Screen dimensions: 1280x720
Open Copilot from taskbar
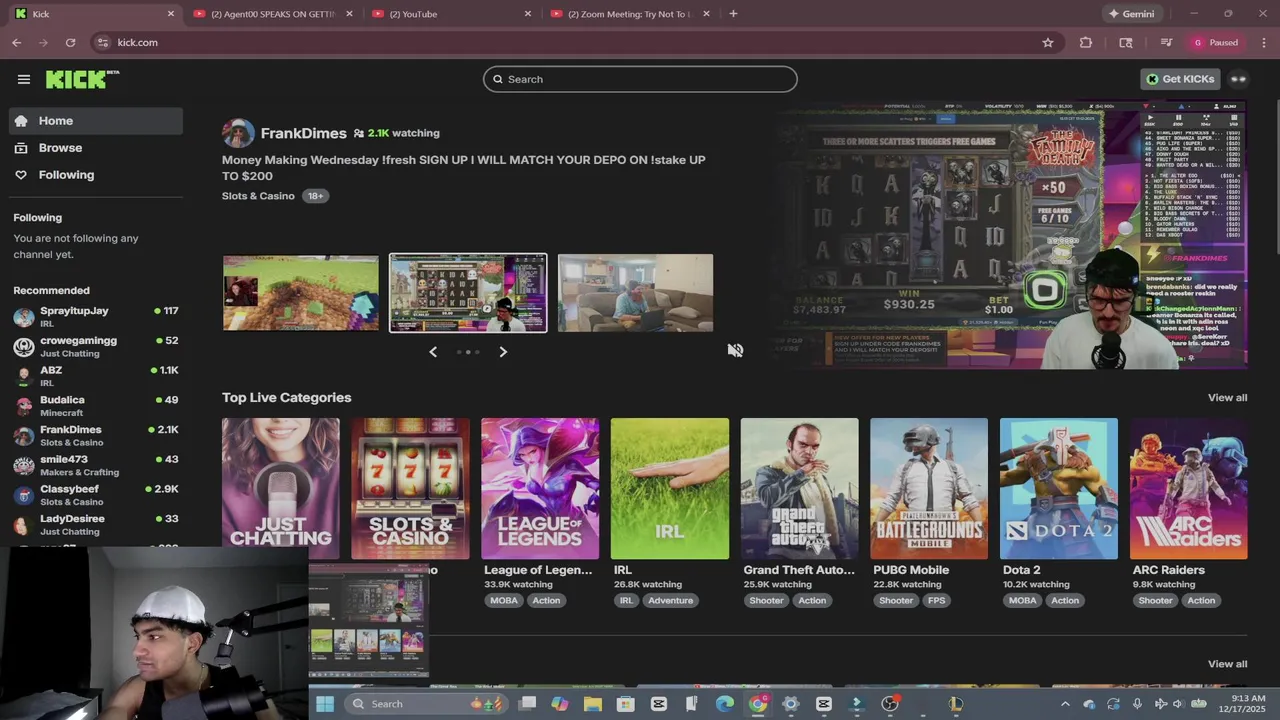pos(560,704)
